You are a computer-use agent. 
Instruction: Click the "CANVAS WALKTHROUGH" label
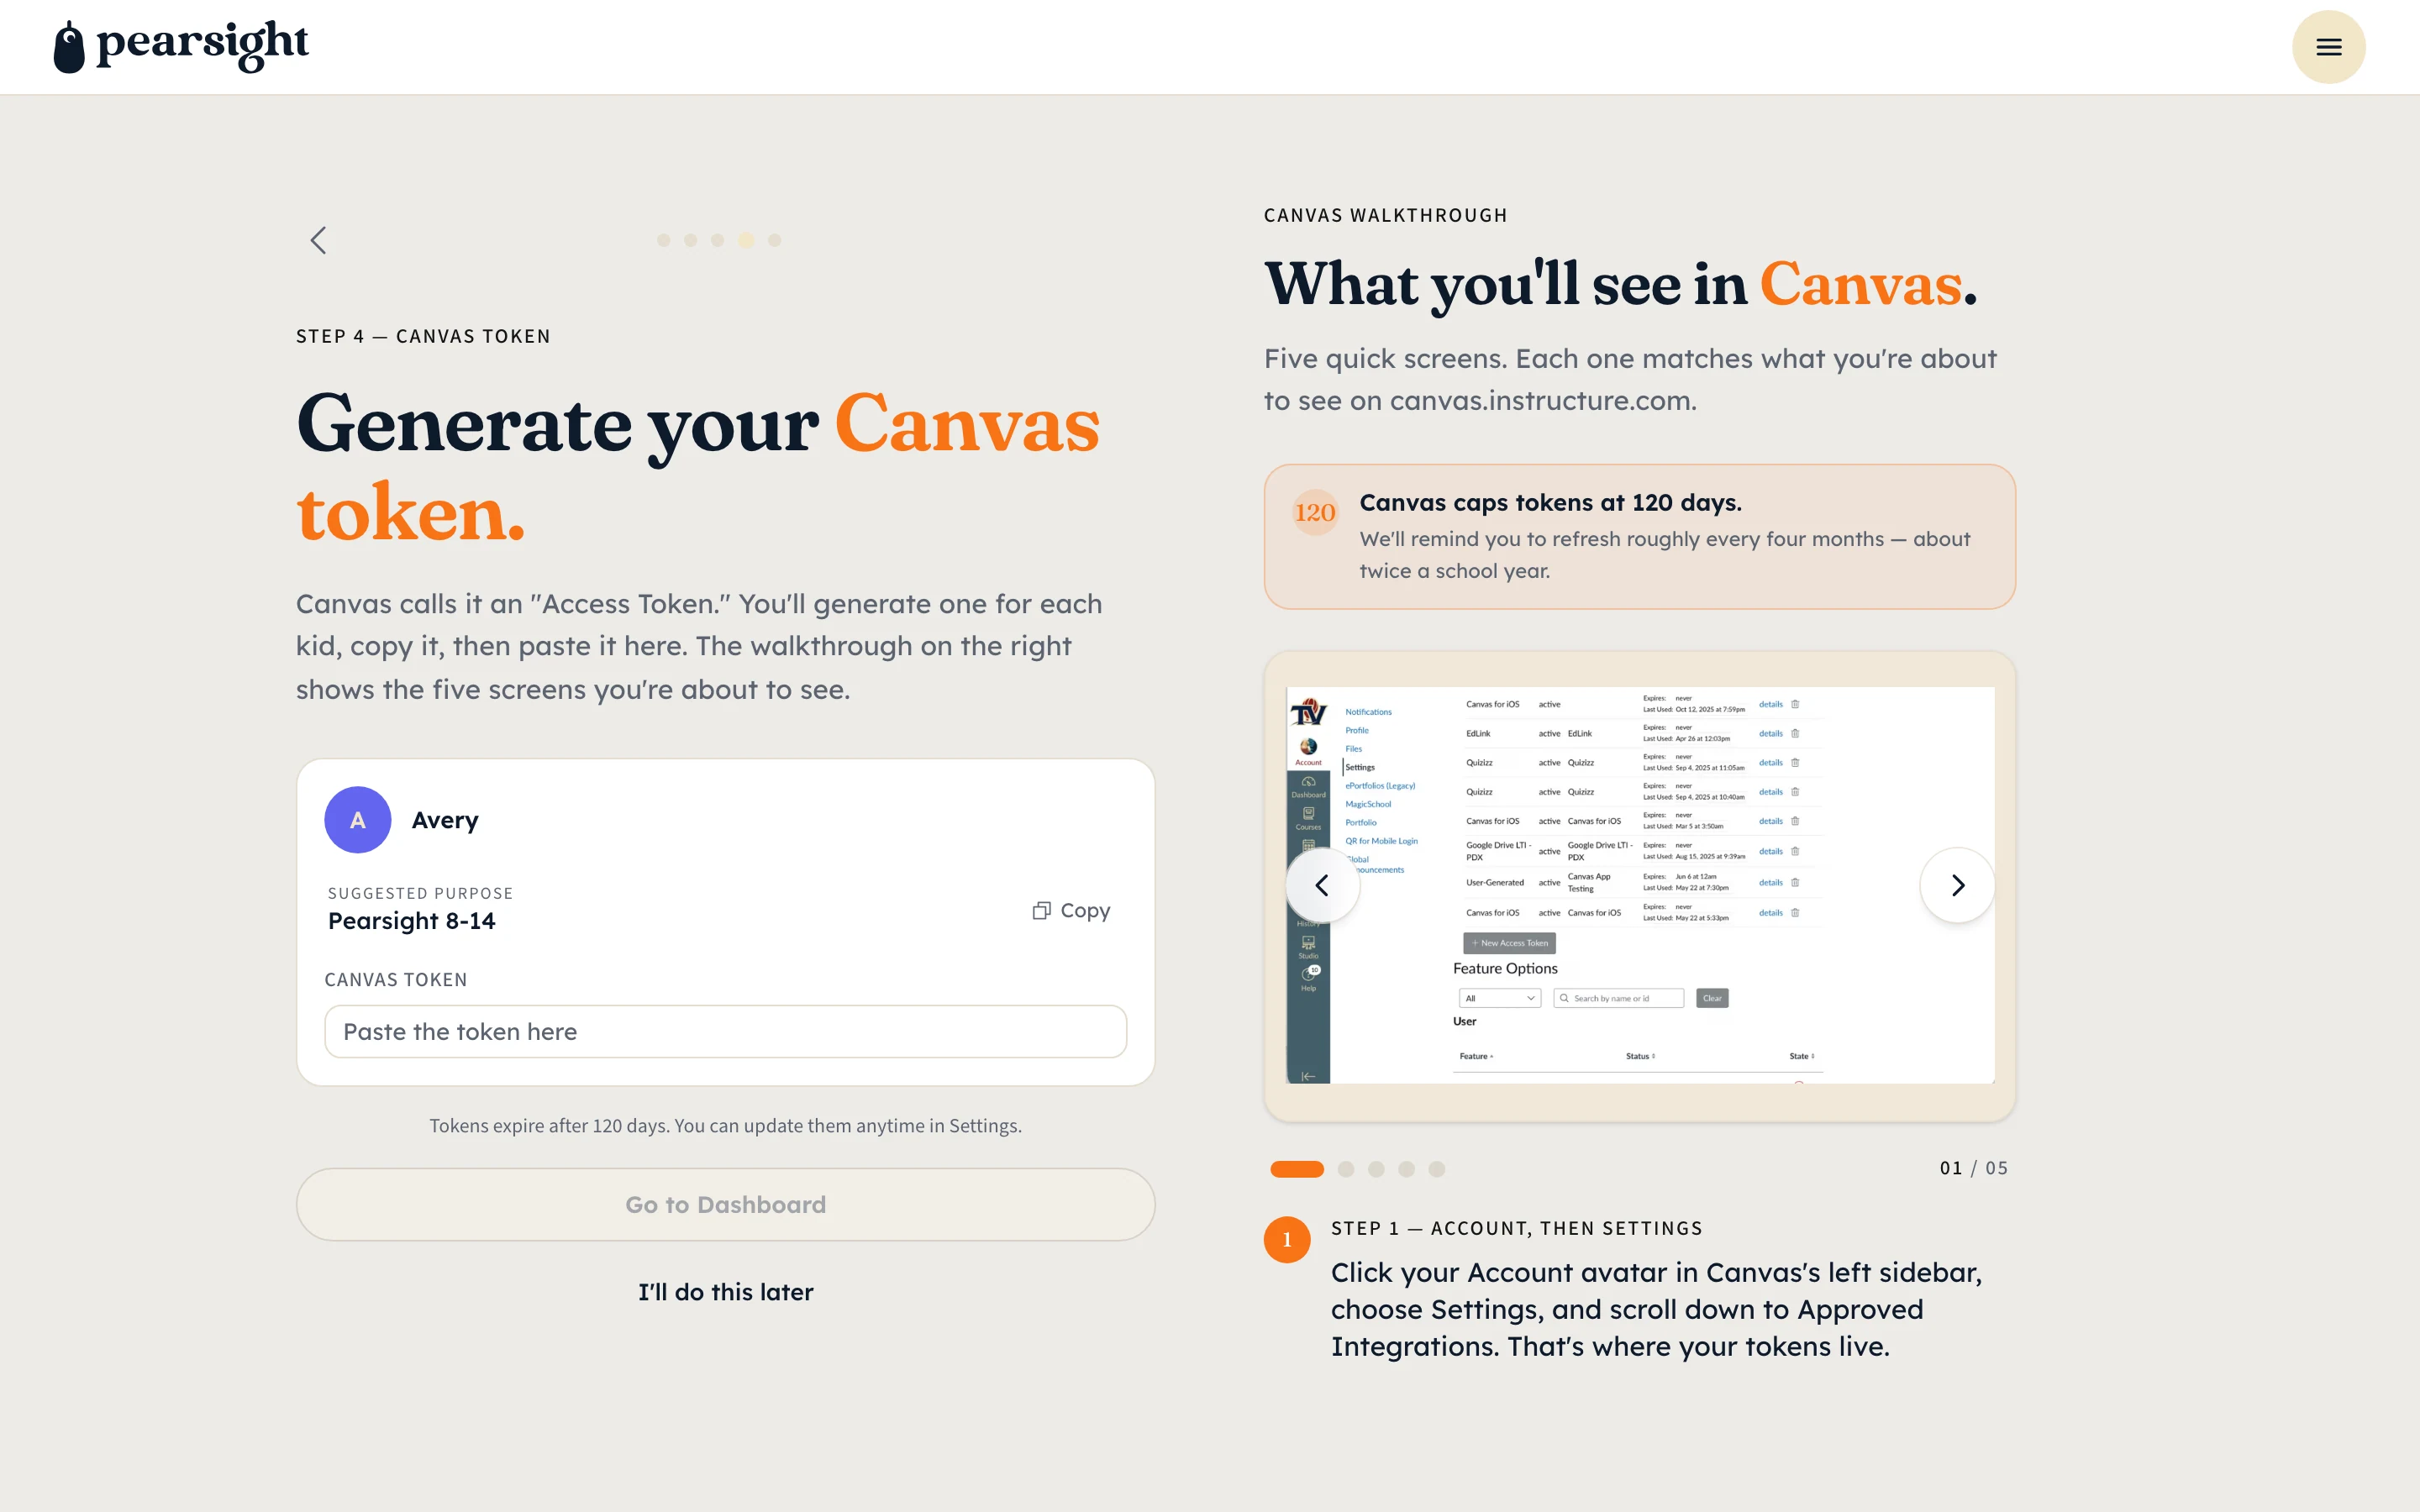click(1385, 215)
